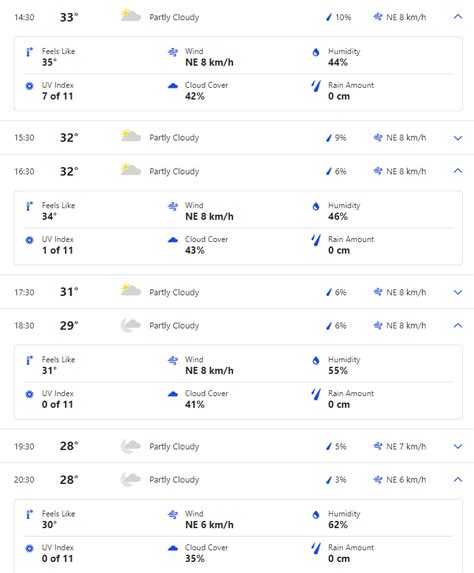Click the Rain Amount icon in 20:30 details

click(316, 548)
